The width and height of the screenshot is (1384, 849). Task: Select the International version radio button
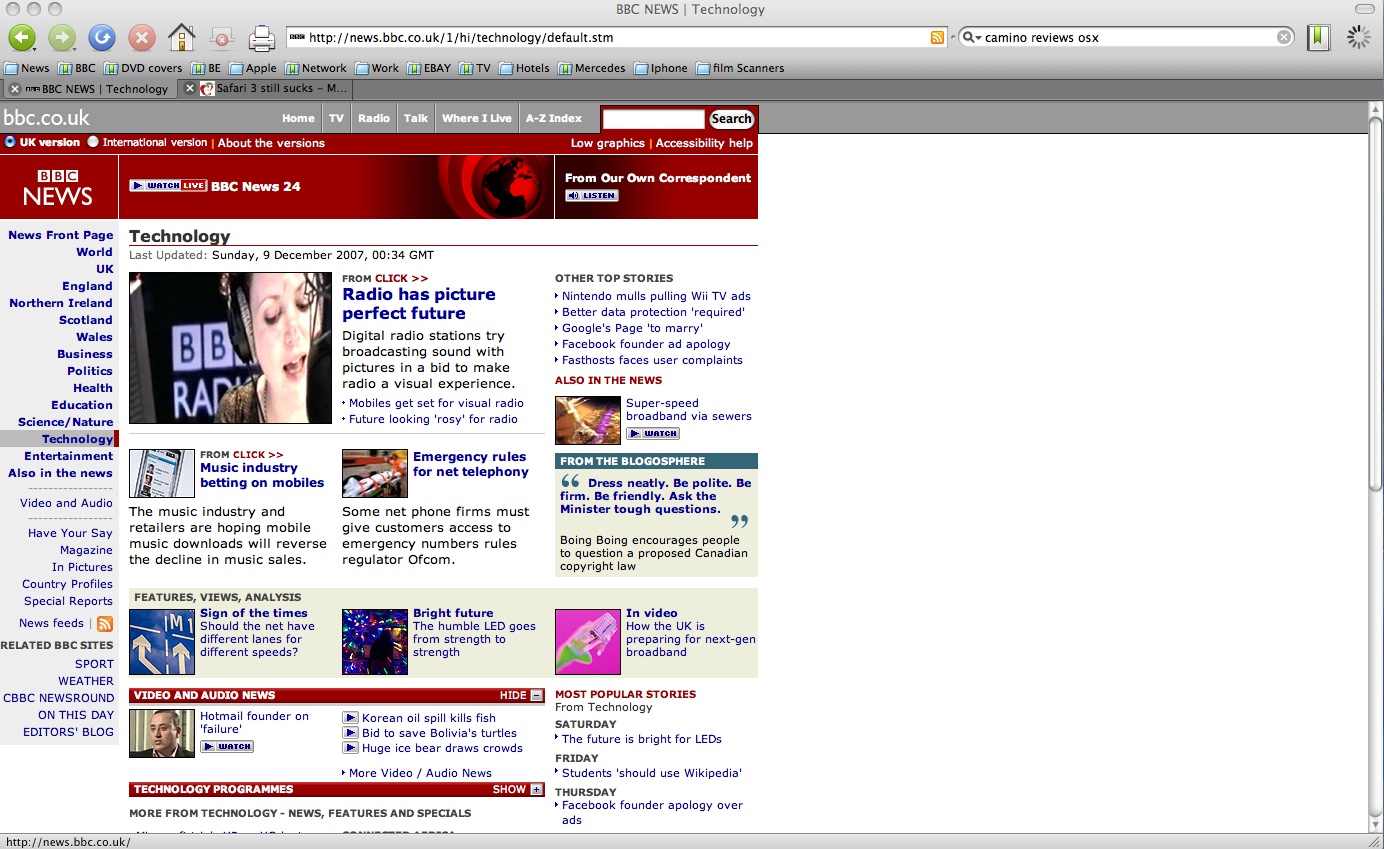[x=93, y=142]
